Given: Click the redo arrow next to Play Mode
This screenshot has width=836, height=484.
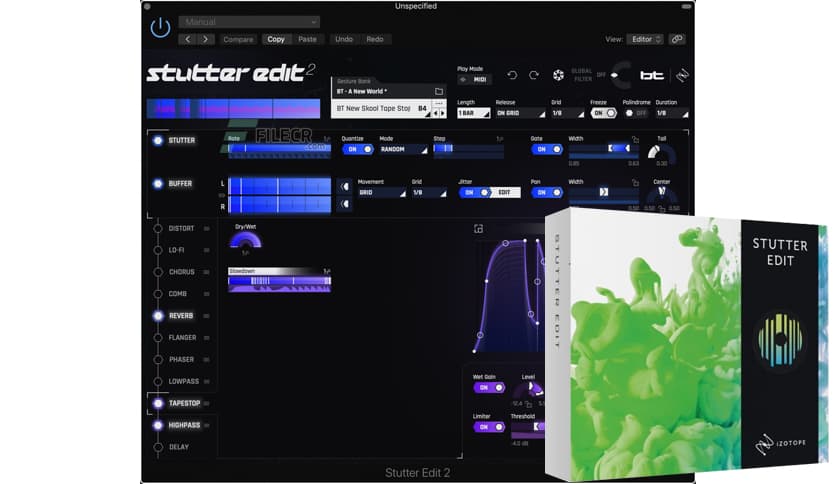Looking at the screenshot, I should [534, 75].
